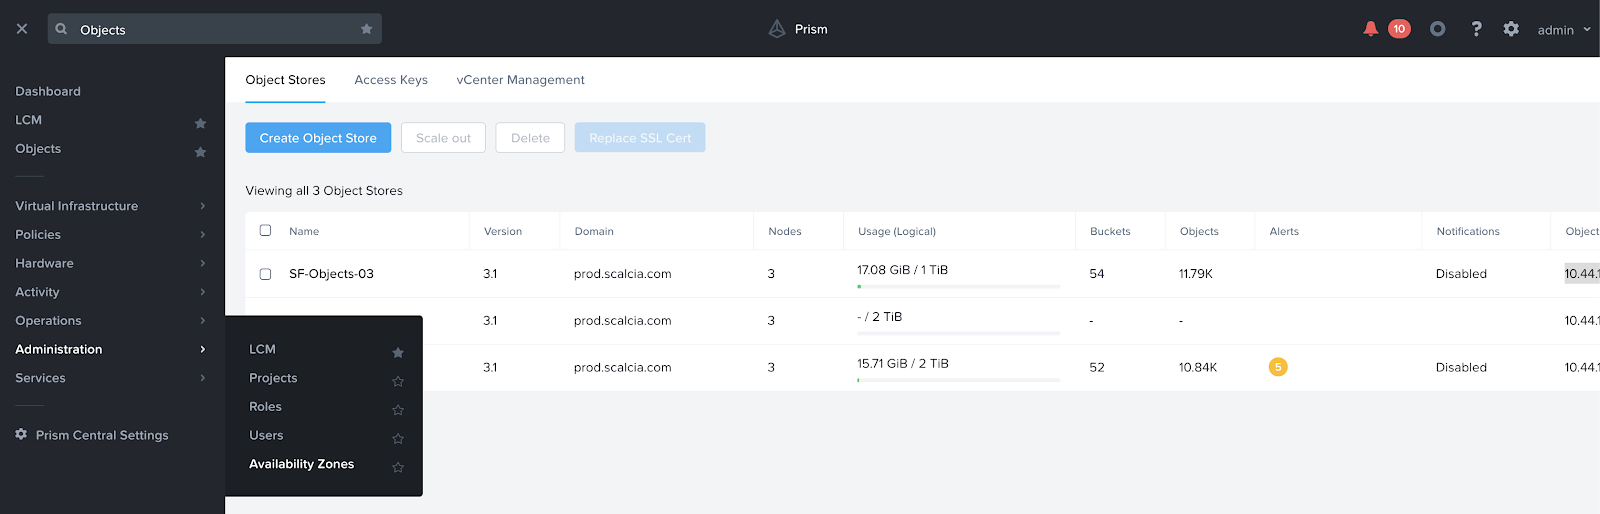Open the admin user dropdown
Viewport: 1600px width, 514px height.
pyautogui.click(x=1564, y=30)
